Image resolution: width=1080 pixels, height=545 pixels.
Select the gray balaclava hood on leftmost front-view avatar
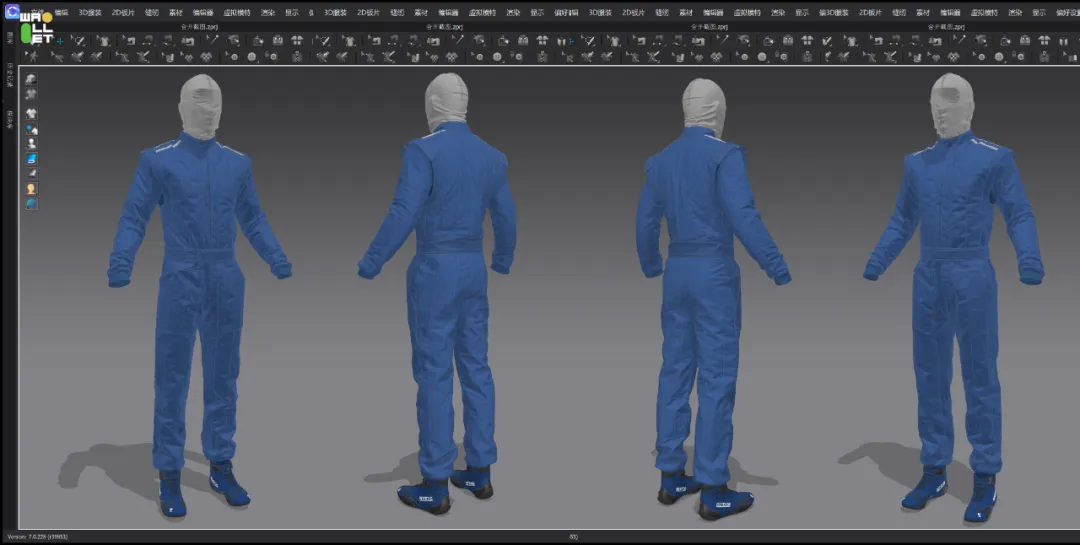click(200, 107)
